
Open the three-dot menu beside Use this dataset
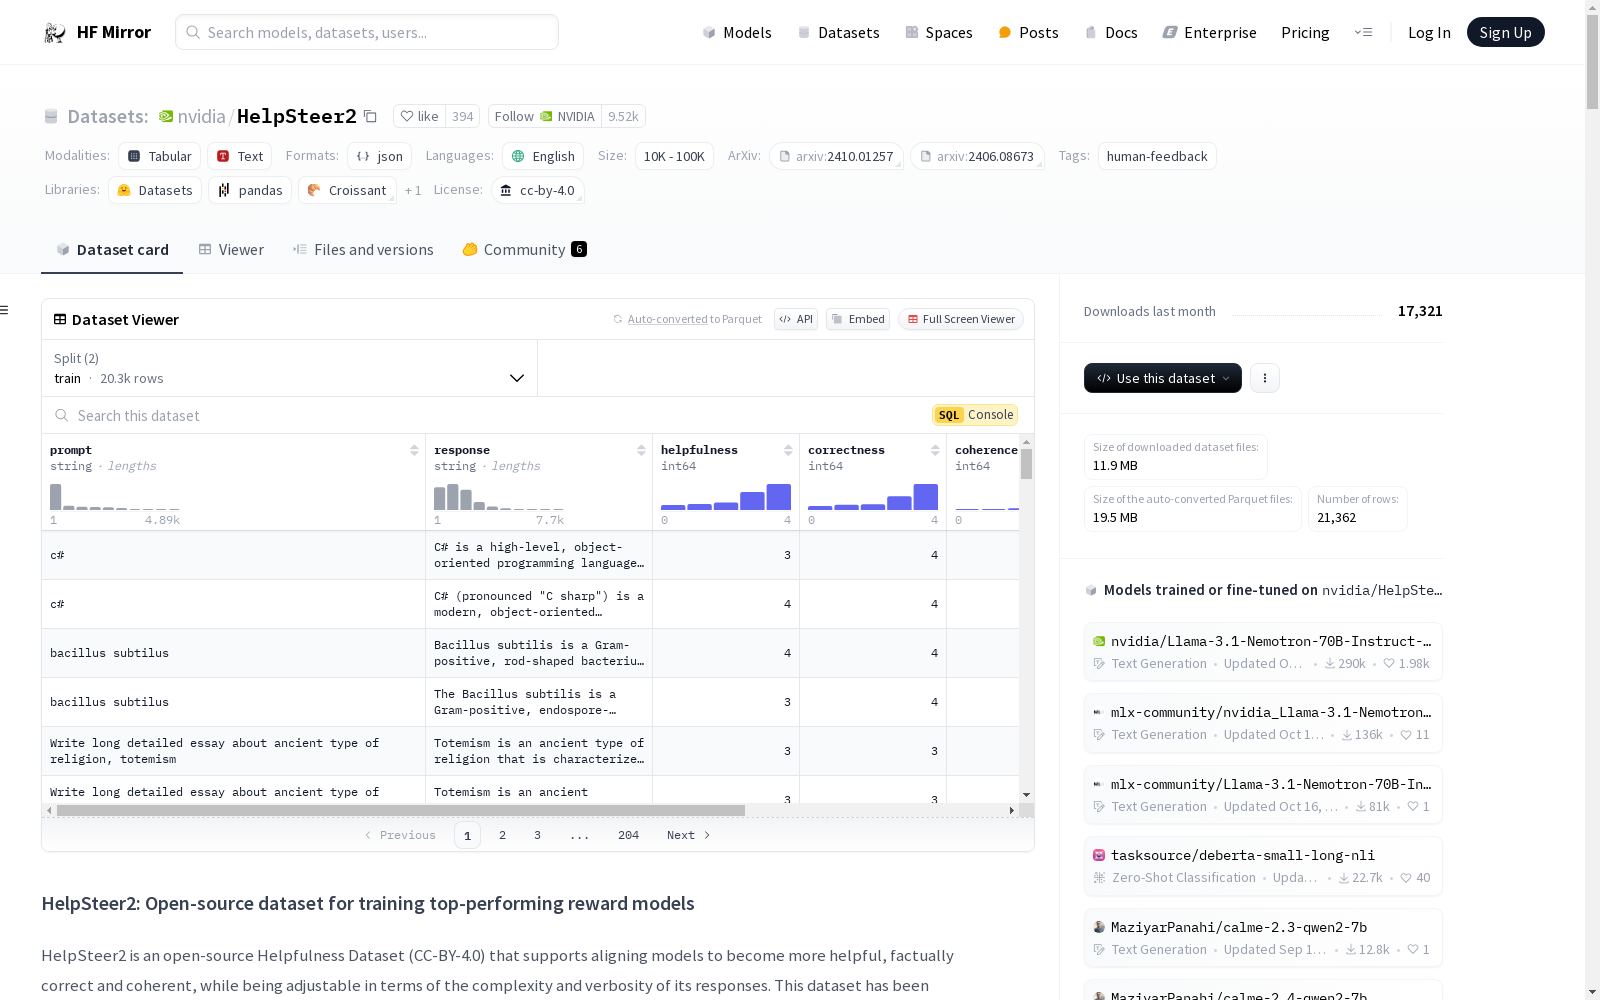click(1265, 378)
